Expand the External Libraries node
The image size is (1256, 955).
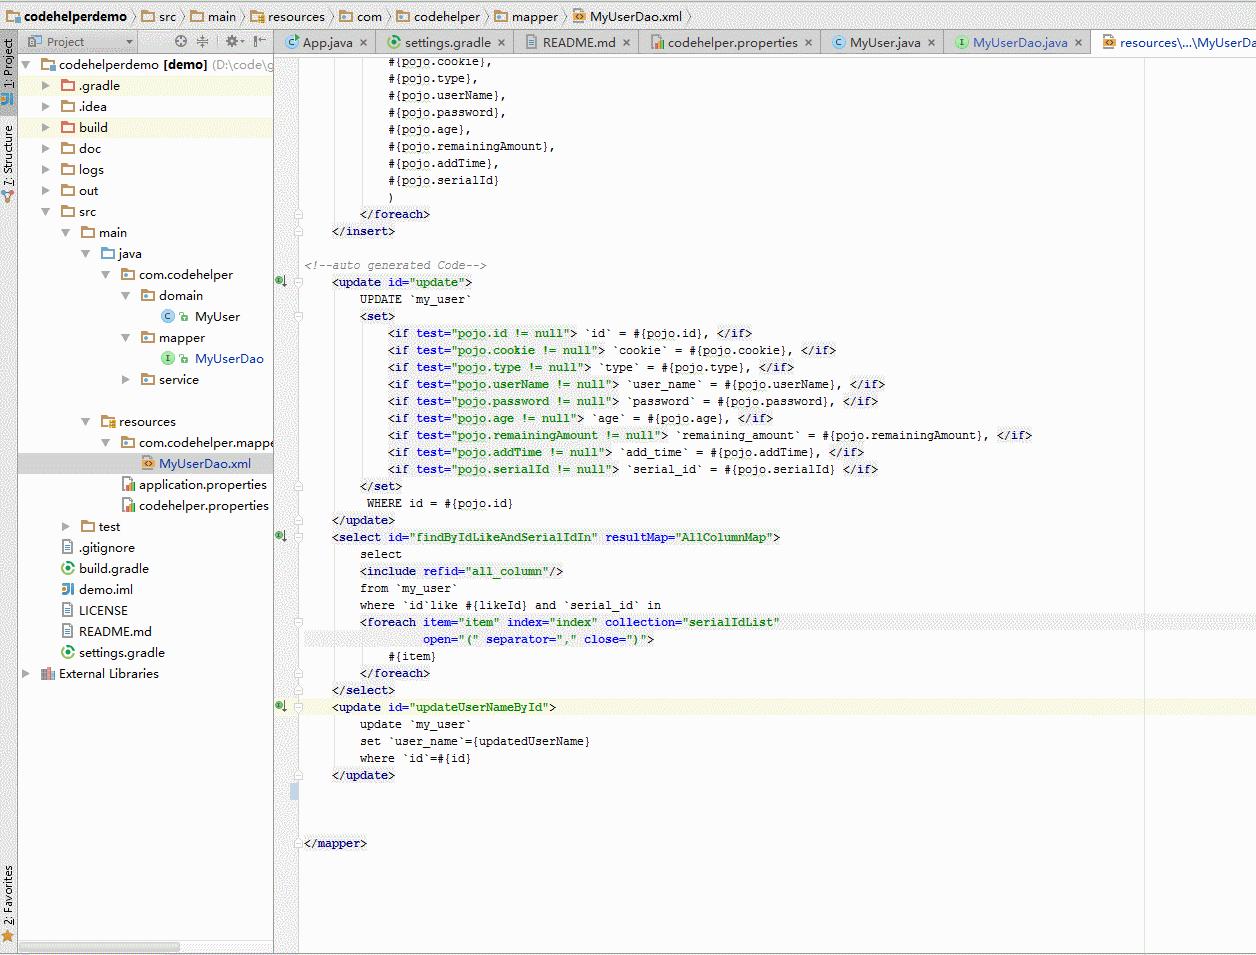pyautogui.click(x=26, y=674)
